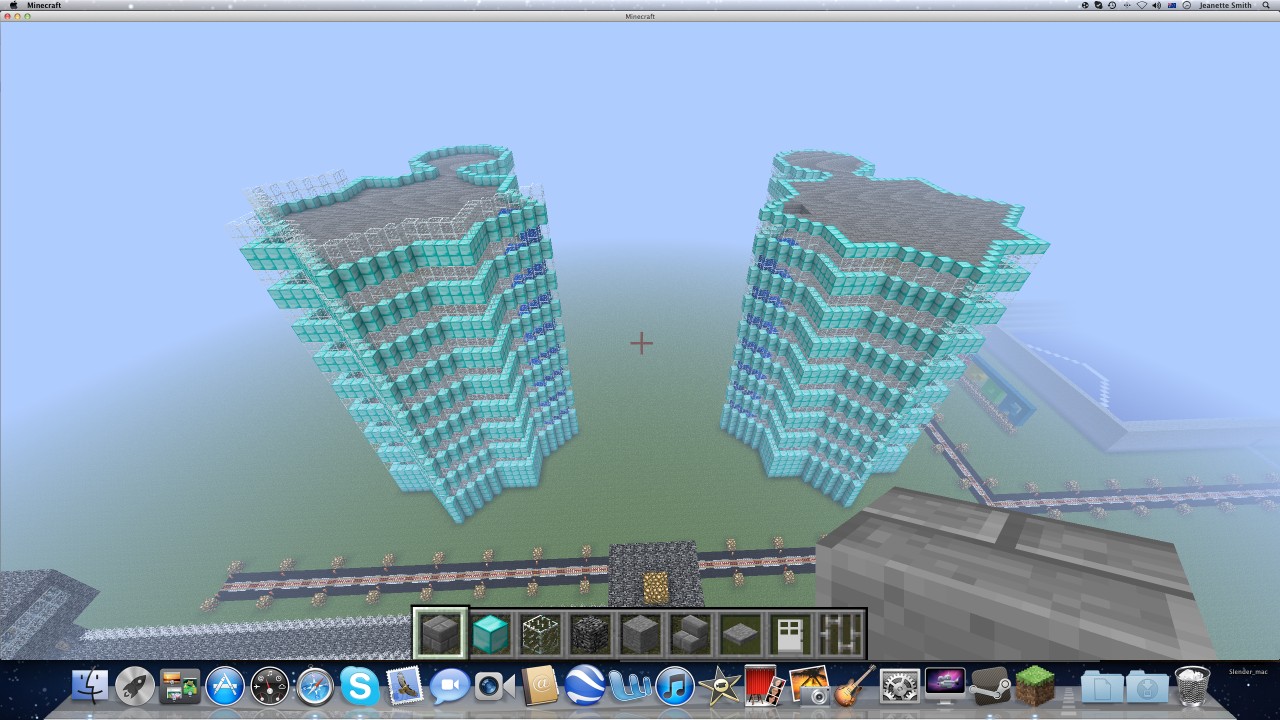Open the Minecraft application menu
The height and width of the screenshot is (720, 1280).
42,5
